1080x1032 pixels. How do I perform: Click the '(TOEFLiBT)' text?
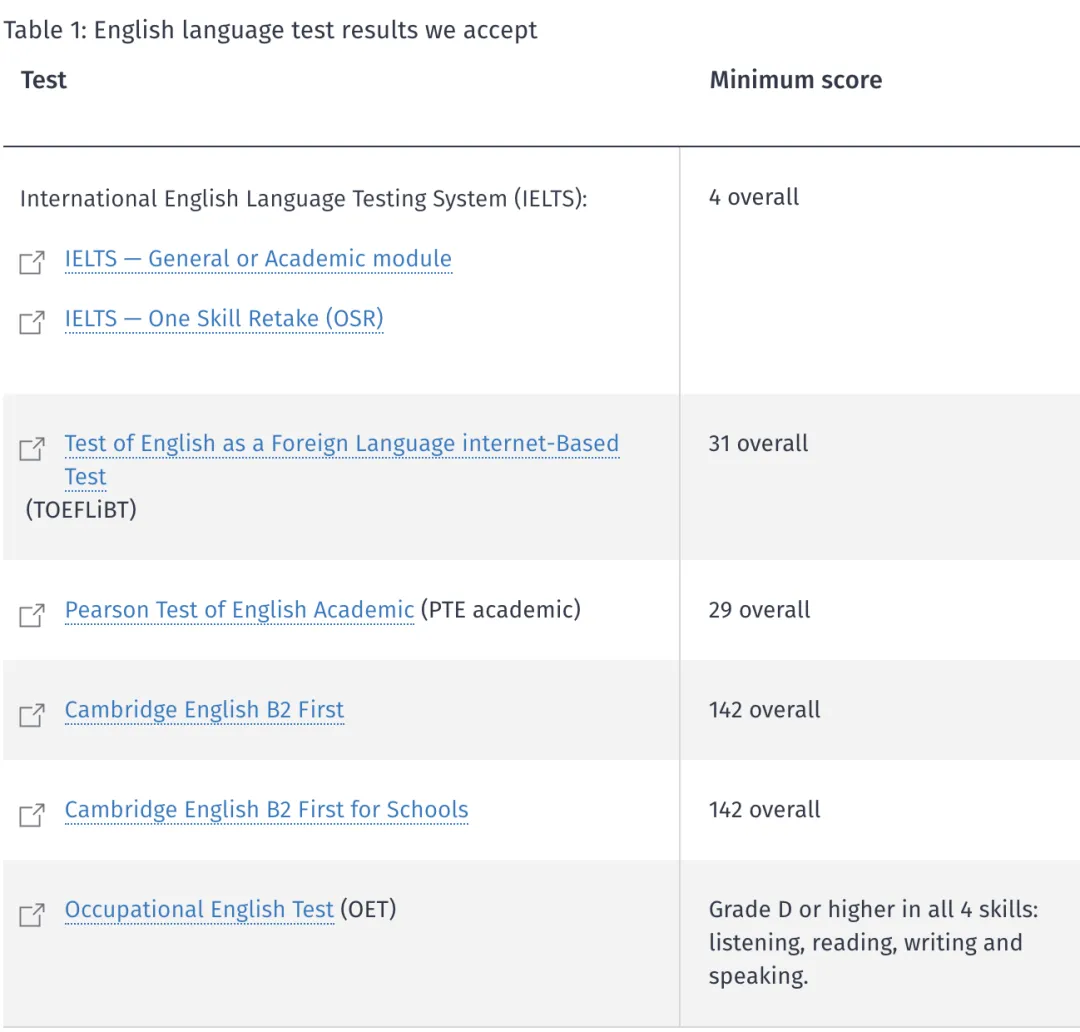click(81, 510)
